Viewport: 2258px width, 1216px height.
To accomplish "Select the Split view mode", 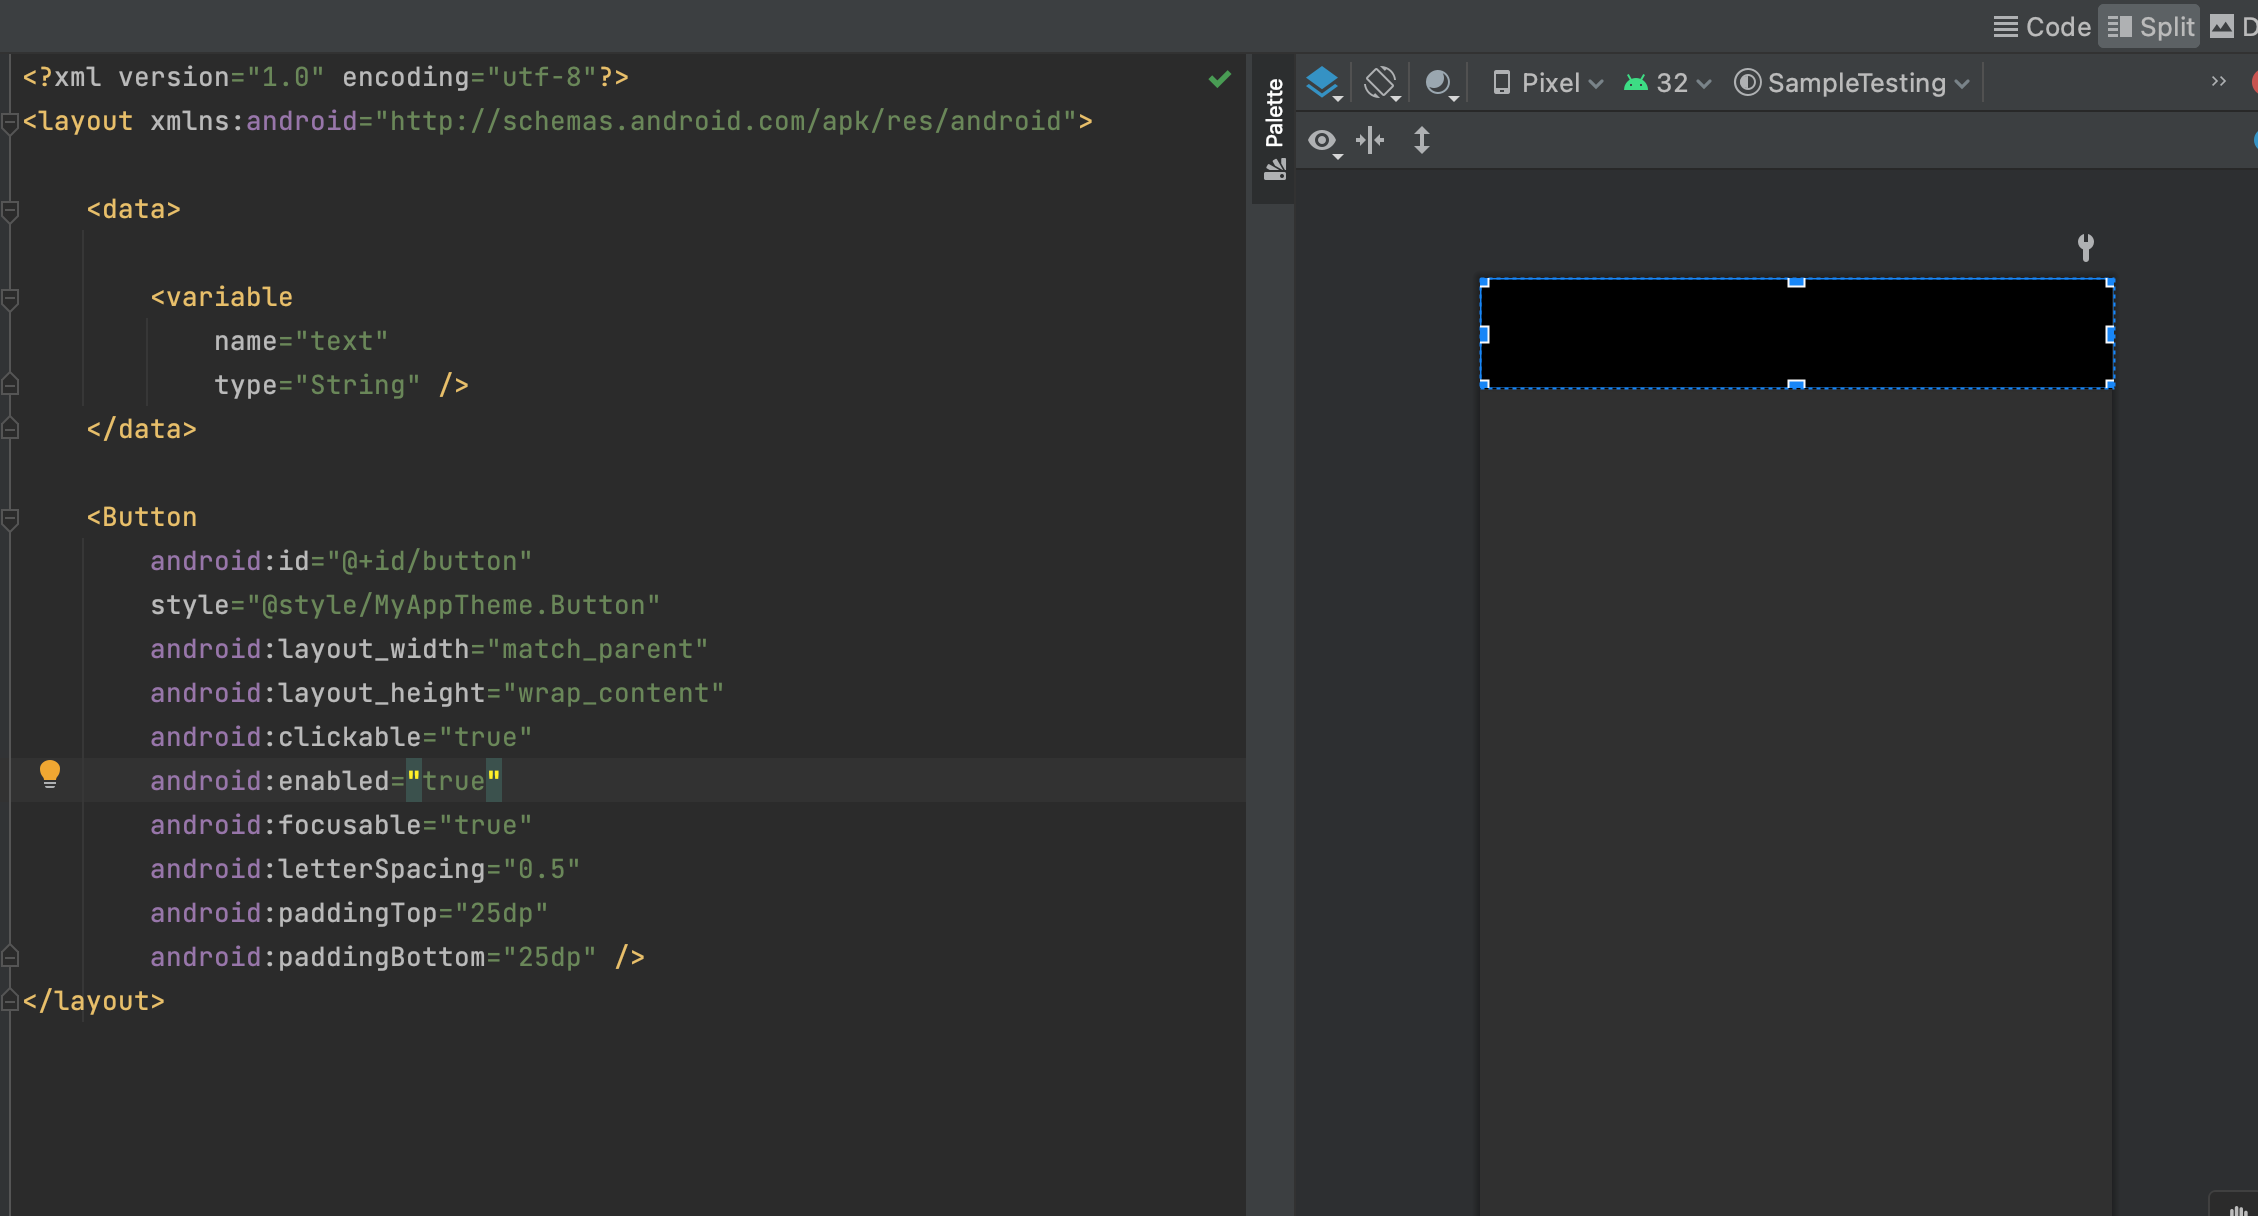I will 2150,27.
